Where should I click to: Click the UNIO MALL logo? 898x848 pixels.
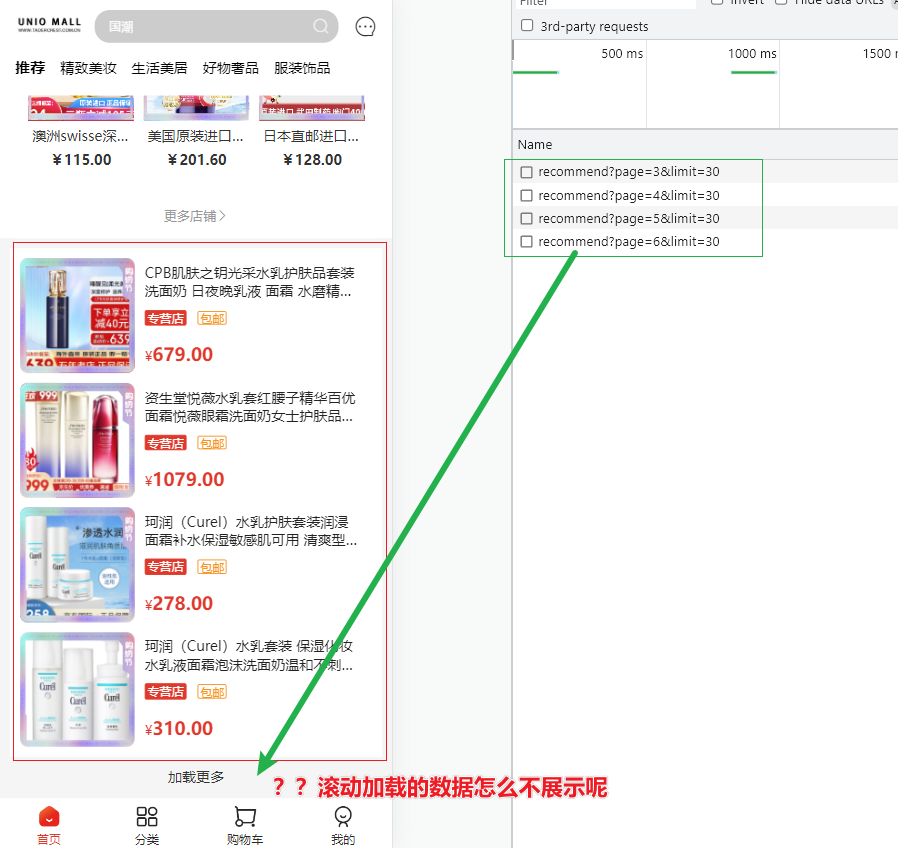click(49, 25)
